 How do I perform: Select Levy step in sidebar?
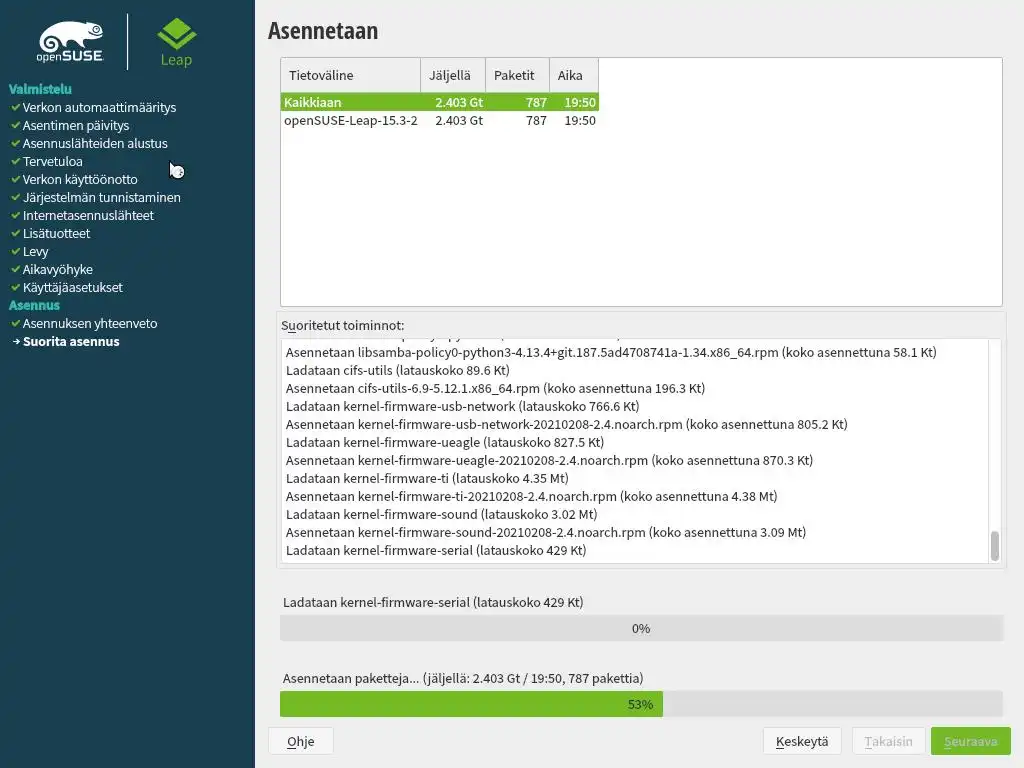(x=35, y=251)
